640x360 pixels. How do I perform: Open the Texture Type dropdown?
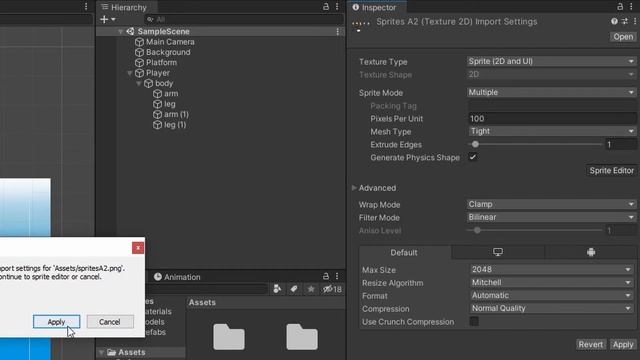pyautogui.click(x=551, y=61)
